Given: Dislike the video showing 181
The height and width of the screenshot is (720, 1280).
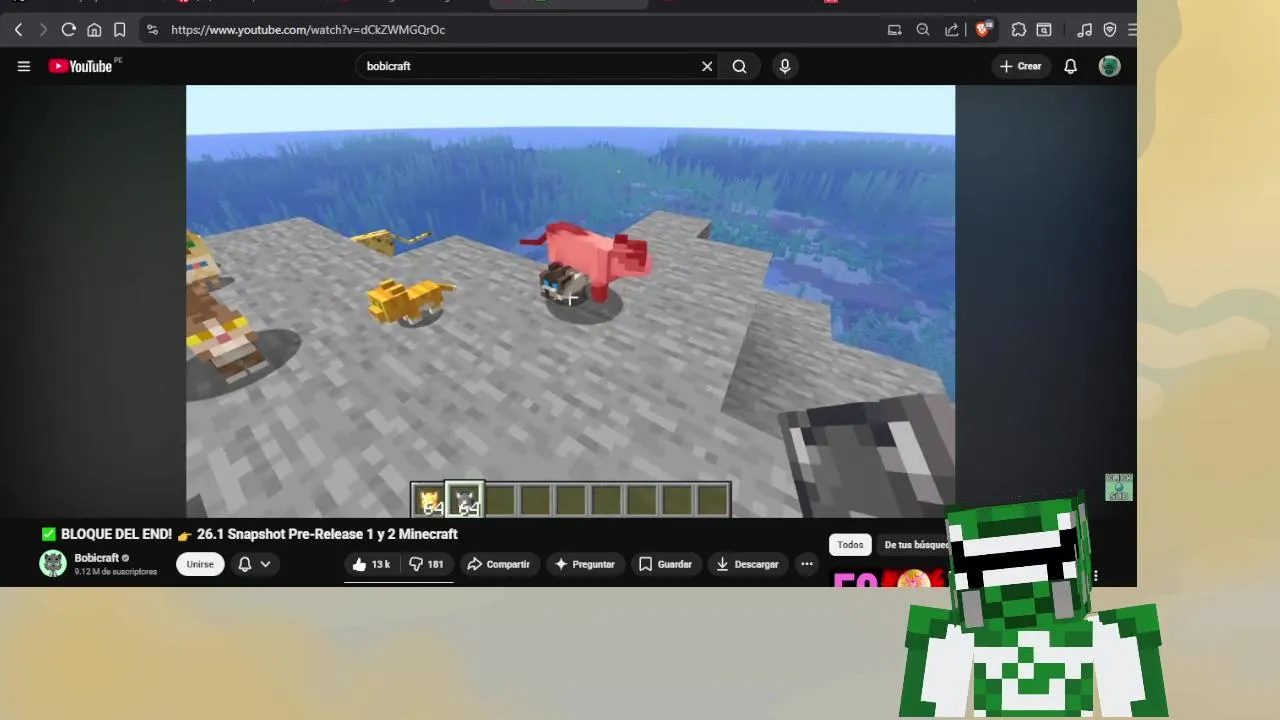Looking at the screenshot, I should tap(426, 564).
